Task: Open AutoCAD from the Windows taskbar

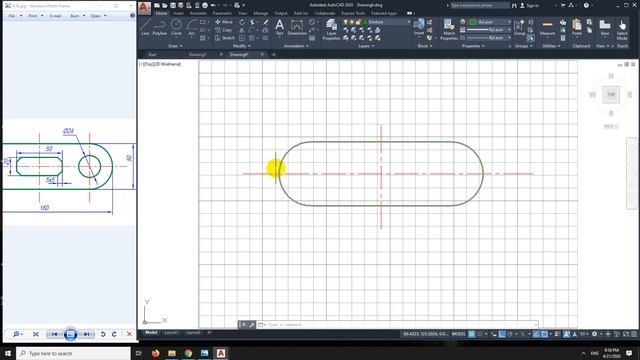Action: 221,353
